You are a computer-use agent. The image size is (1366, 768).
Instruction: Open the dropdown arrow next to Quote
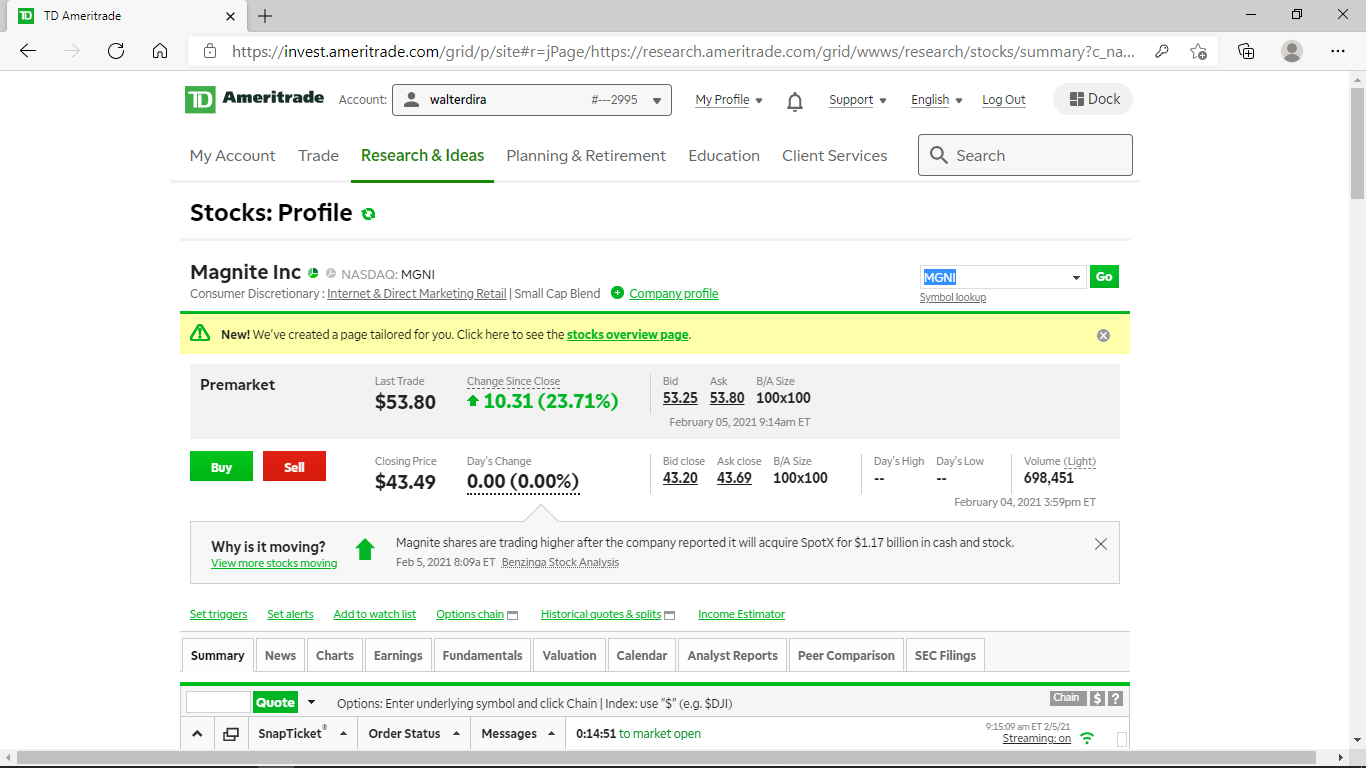point(311,702)
